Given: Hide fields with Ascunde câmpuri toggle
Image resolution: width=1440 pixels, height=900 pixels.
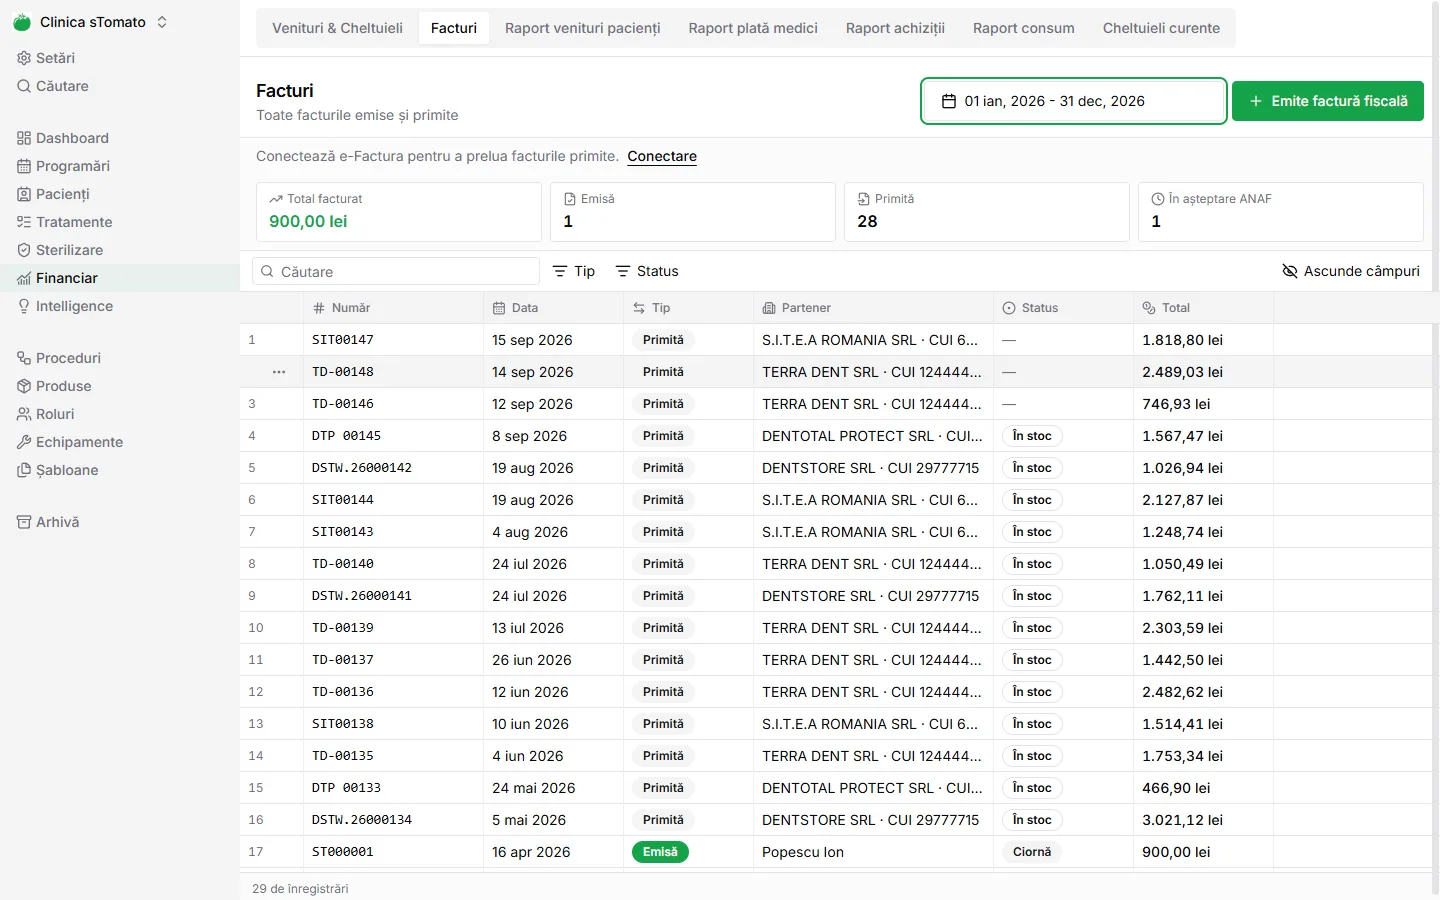Looking at the screenshot, I should pos(1351,271).
